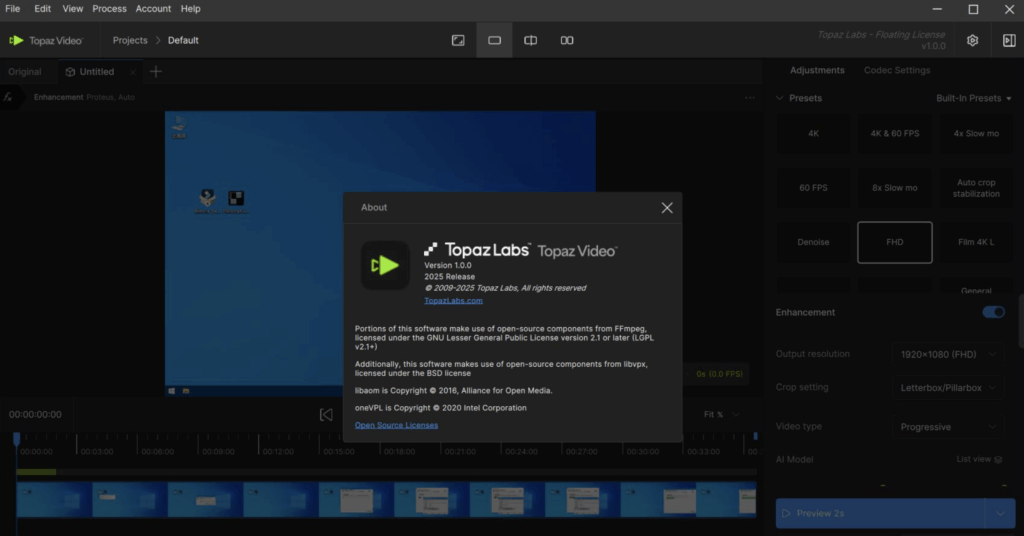Open the Help menu
The width and height of the screenshot is (1024, 536).
190,8
